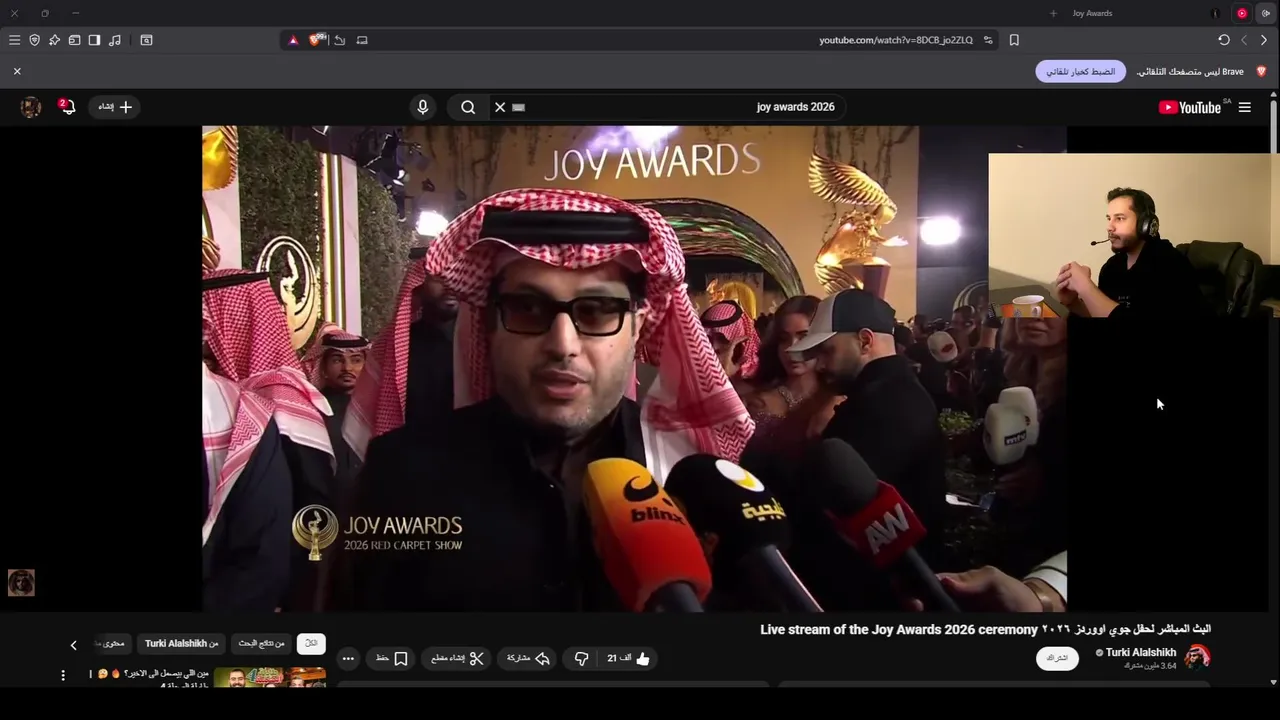Image resolution: width=1280 pixels, height=720 pixels.
Task: Toggle the browser sidebar panel icon
Action: click(94, 40)
